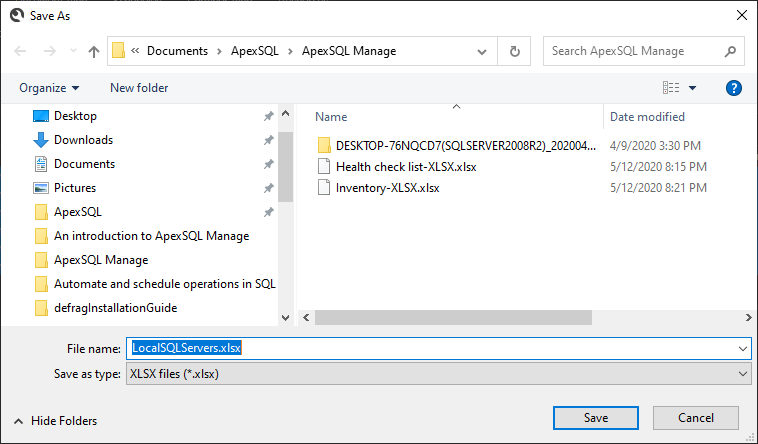
Task: Open the DESKTOP-76NQCD7 folder
Action: point(457,146)
